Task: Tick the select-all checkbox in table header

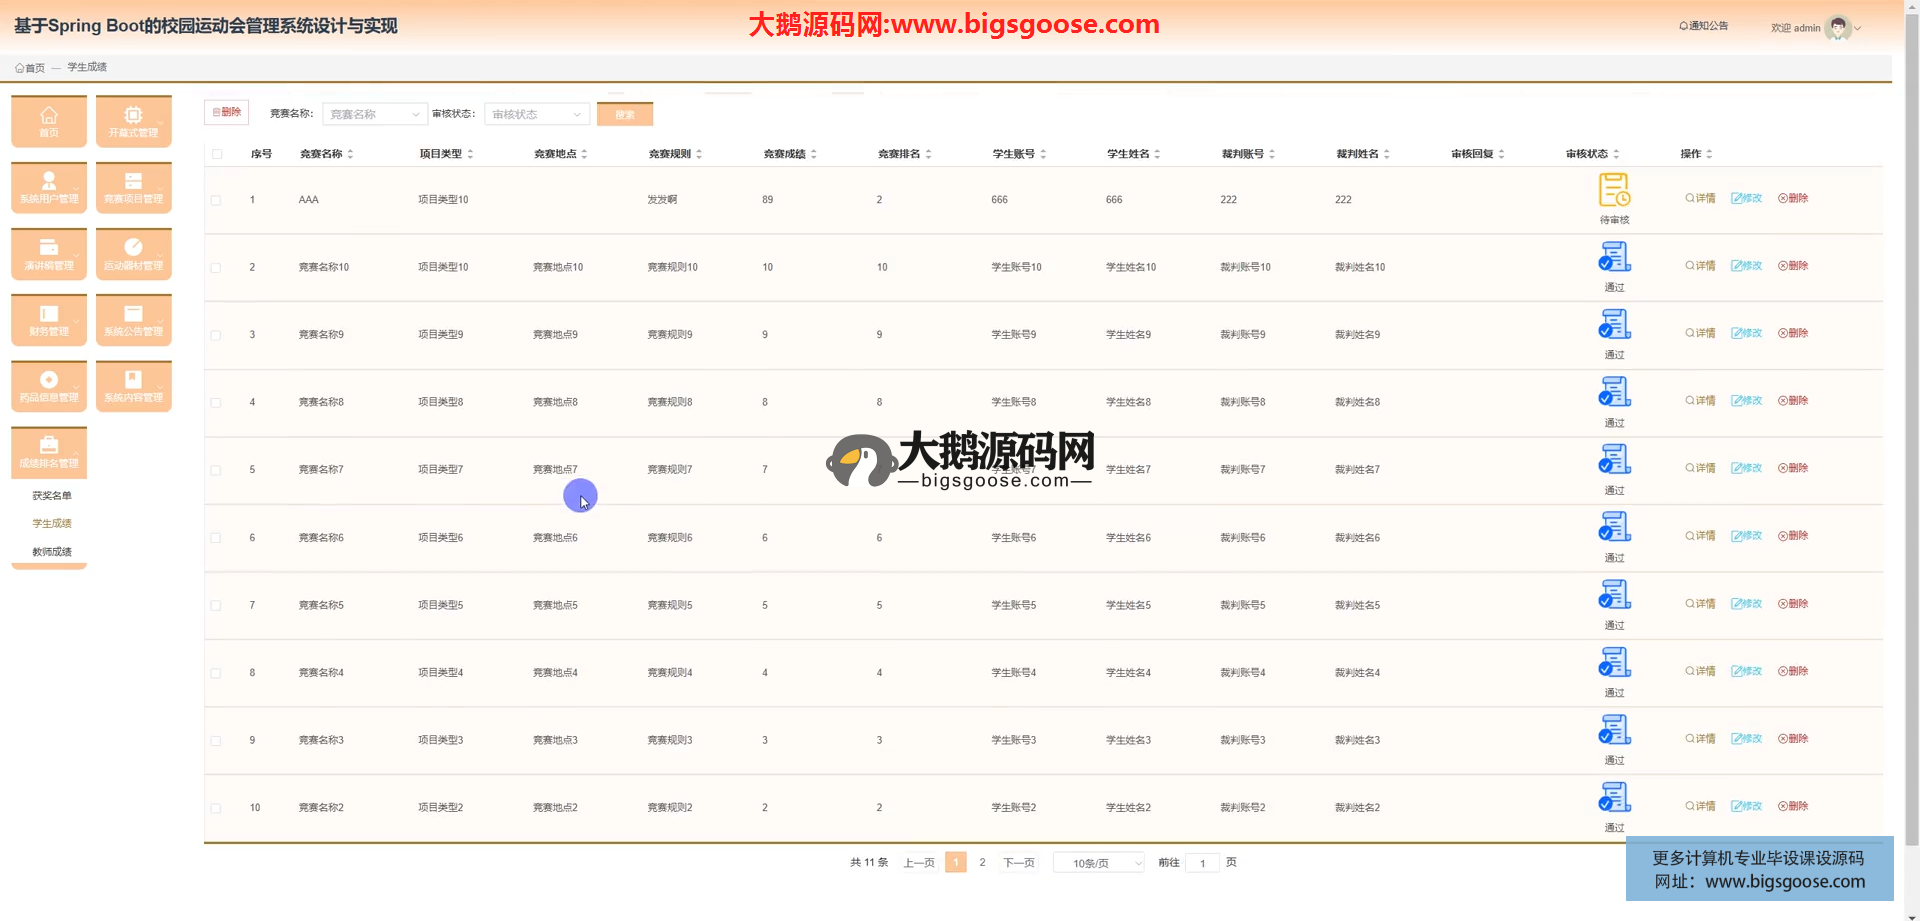Action: 217,154
